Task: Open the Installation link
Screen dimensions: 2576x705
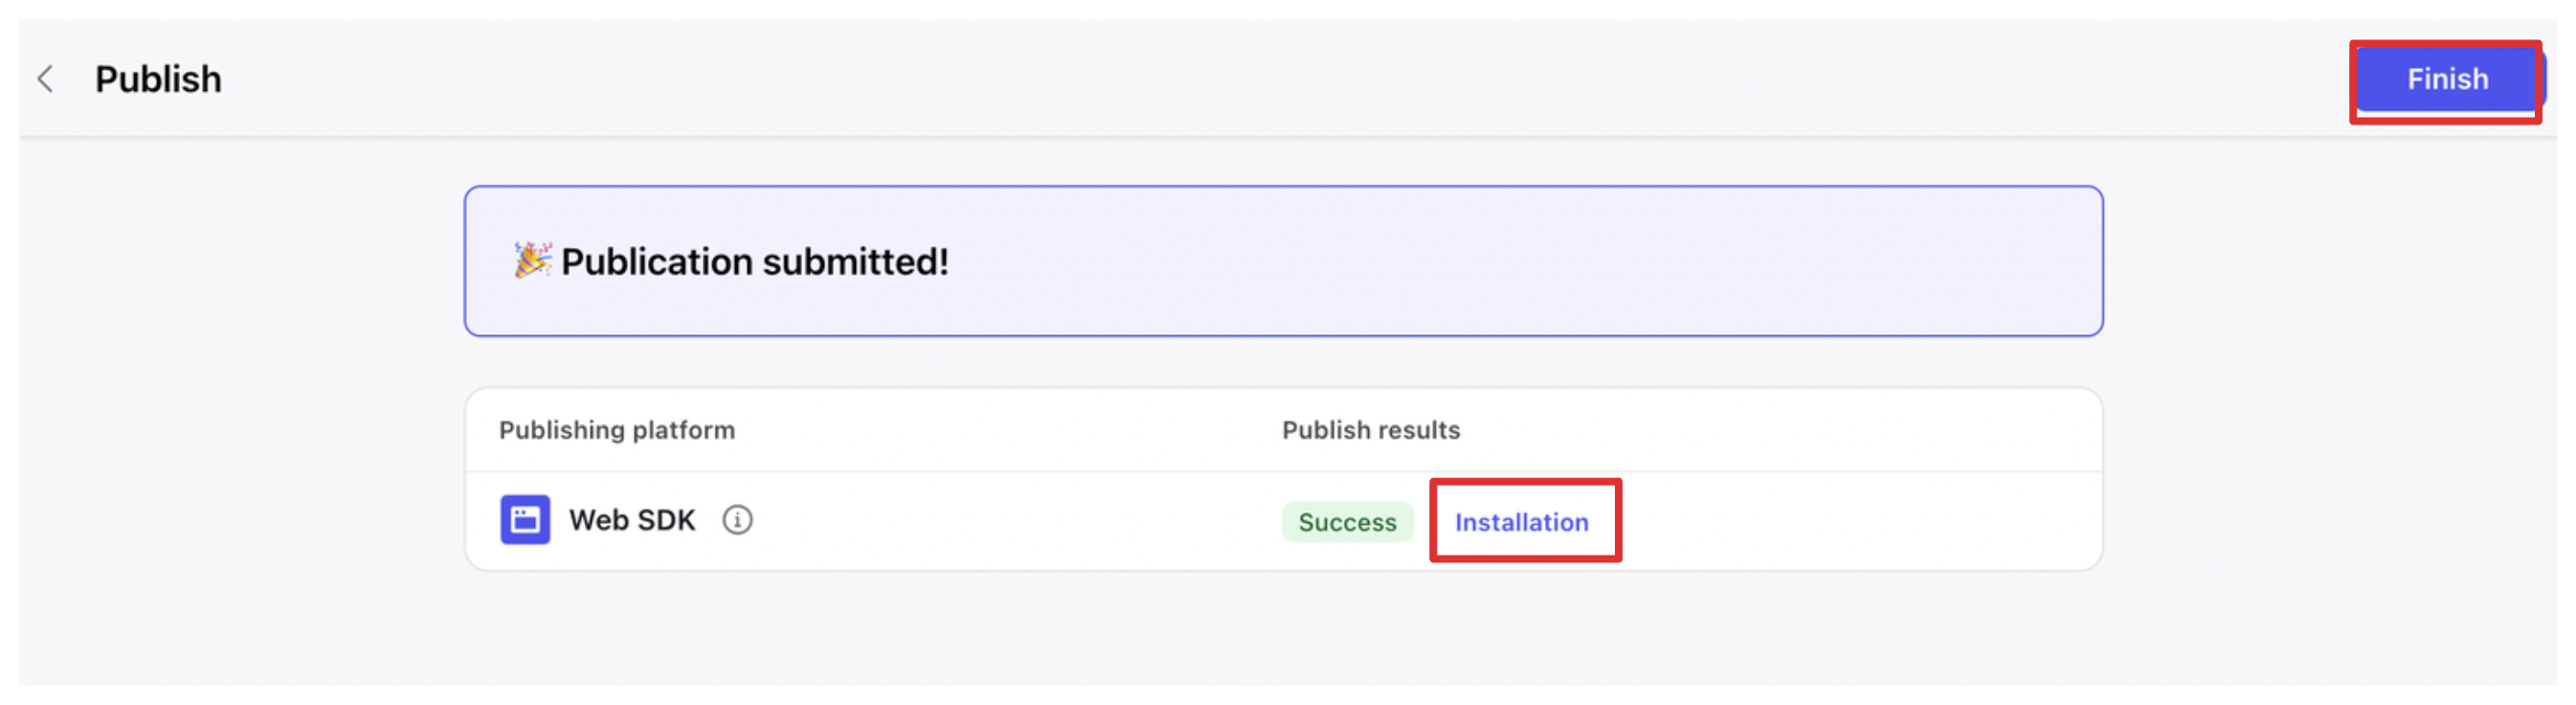Action: tap(1521, 522)
